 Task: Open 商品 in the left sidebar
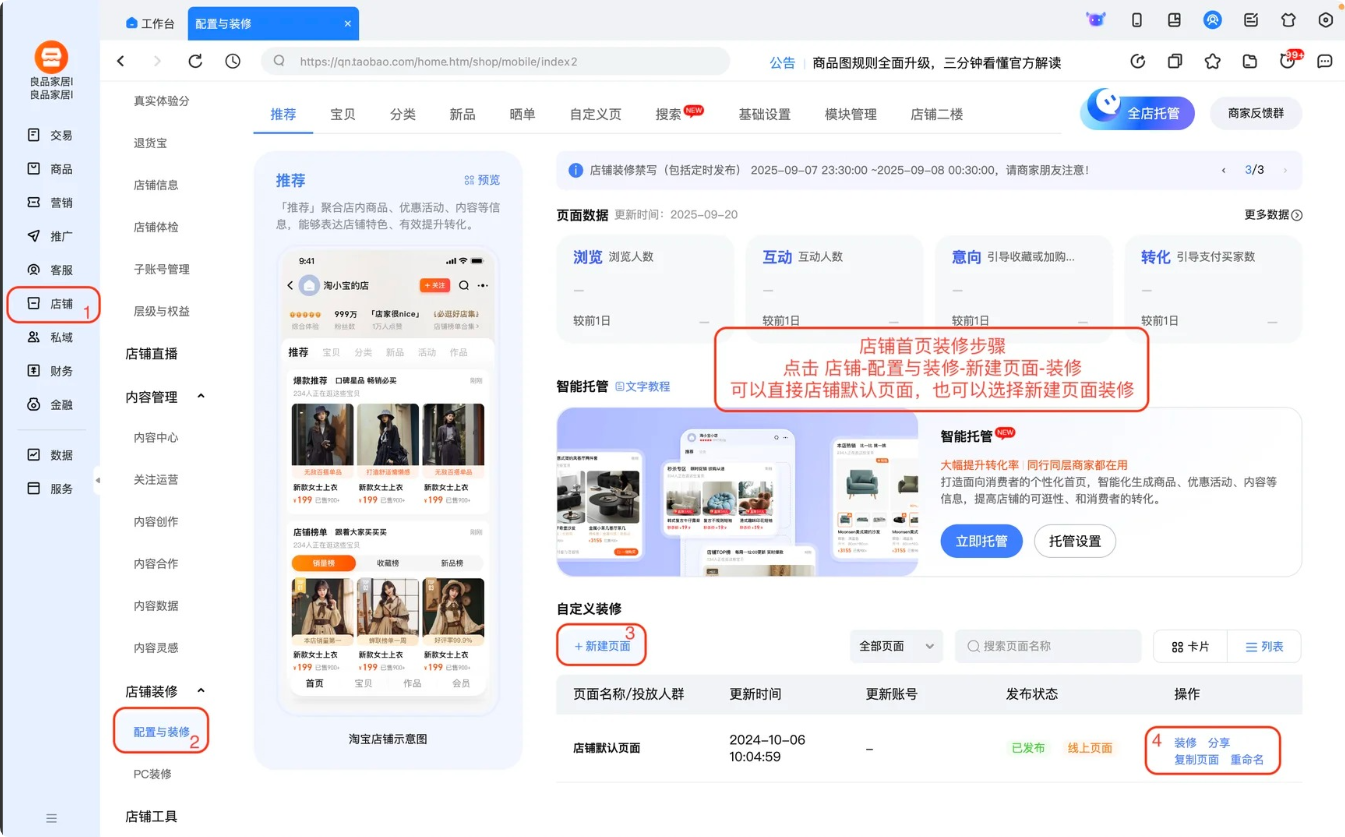pos(50,169)
